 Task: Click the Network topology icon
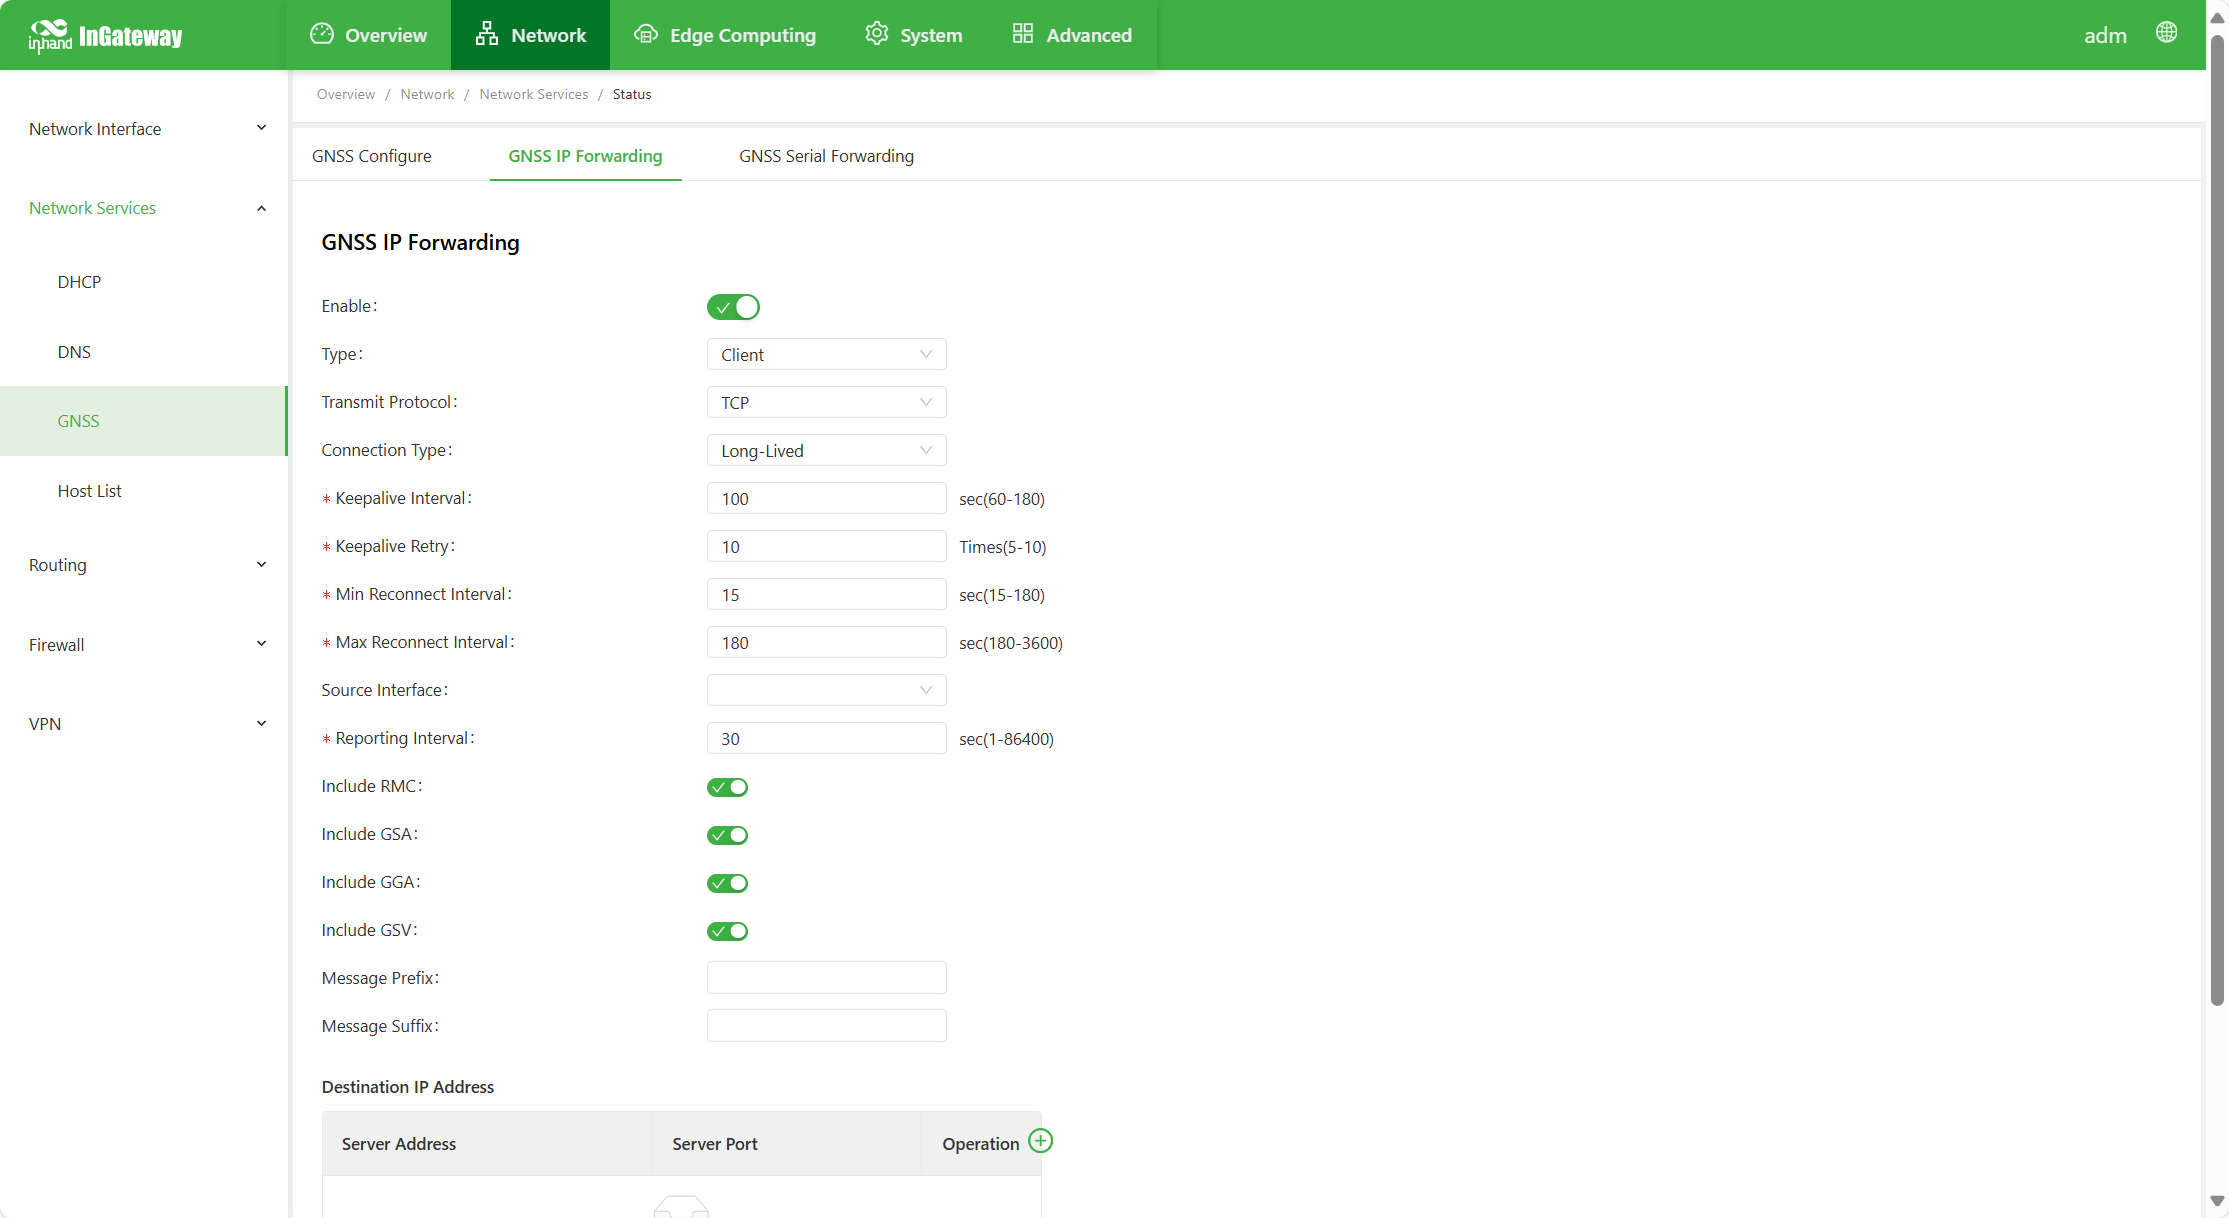pos(487,34)
